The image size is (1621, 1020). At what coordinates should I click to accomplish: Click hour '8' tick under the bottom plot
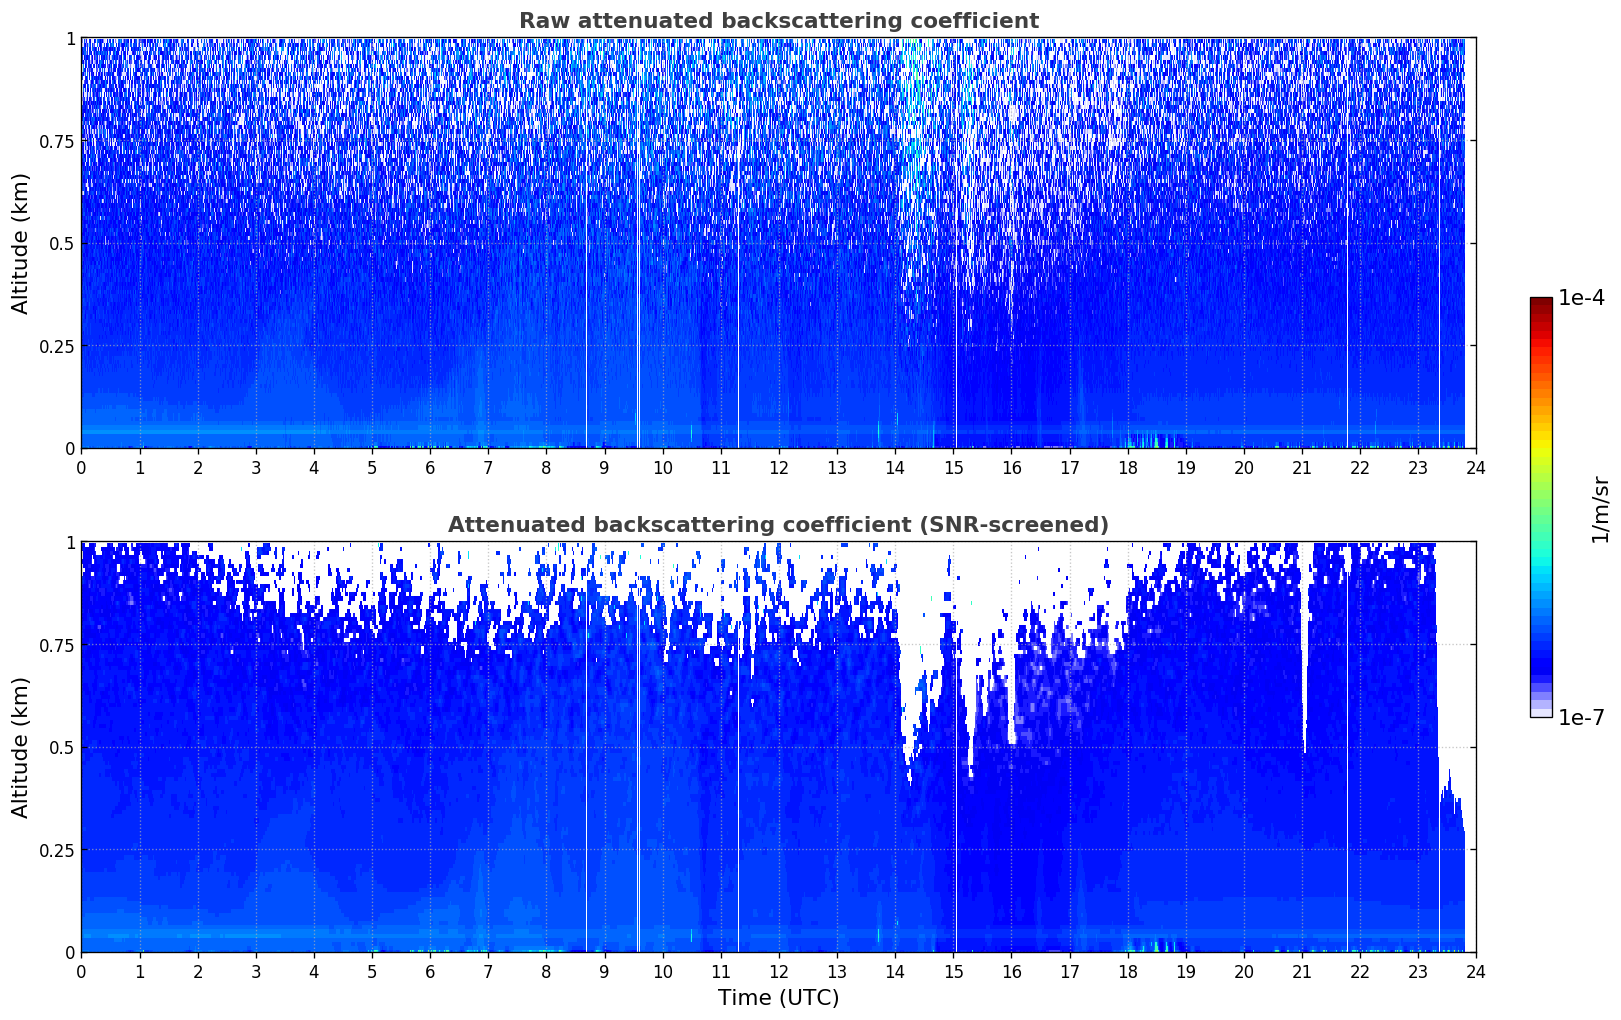546,971
